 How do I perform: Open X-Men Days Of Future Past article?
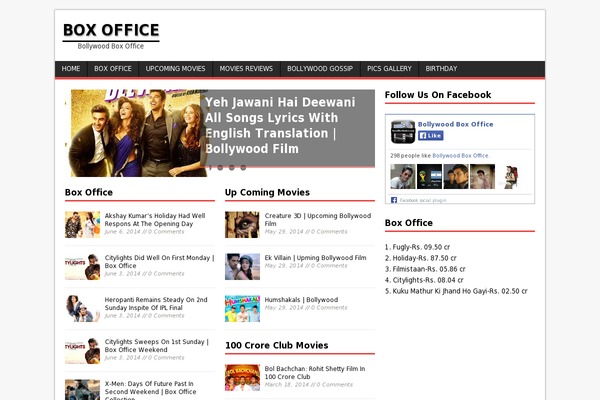pos(150,390)
